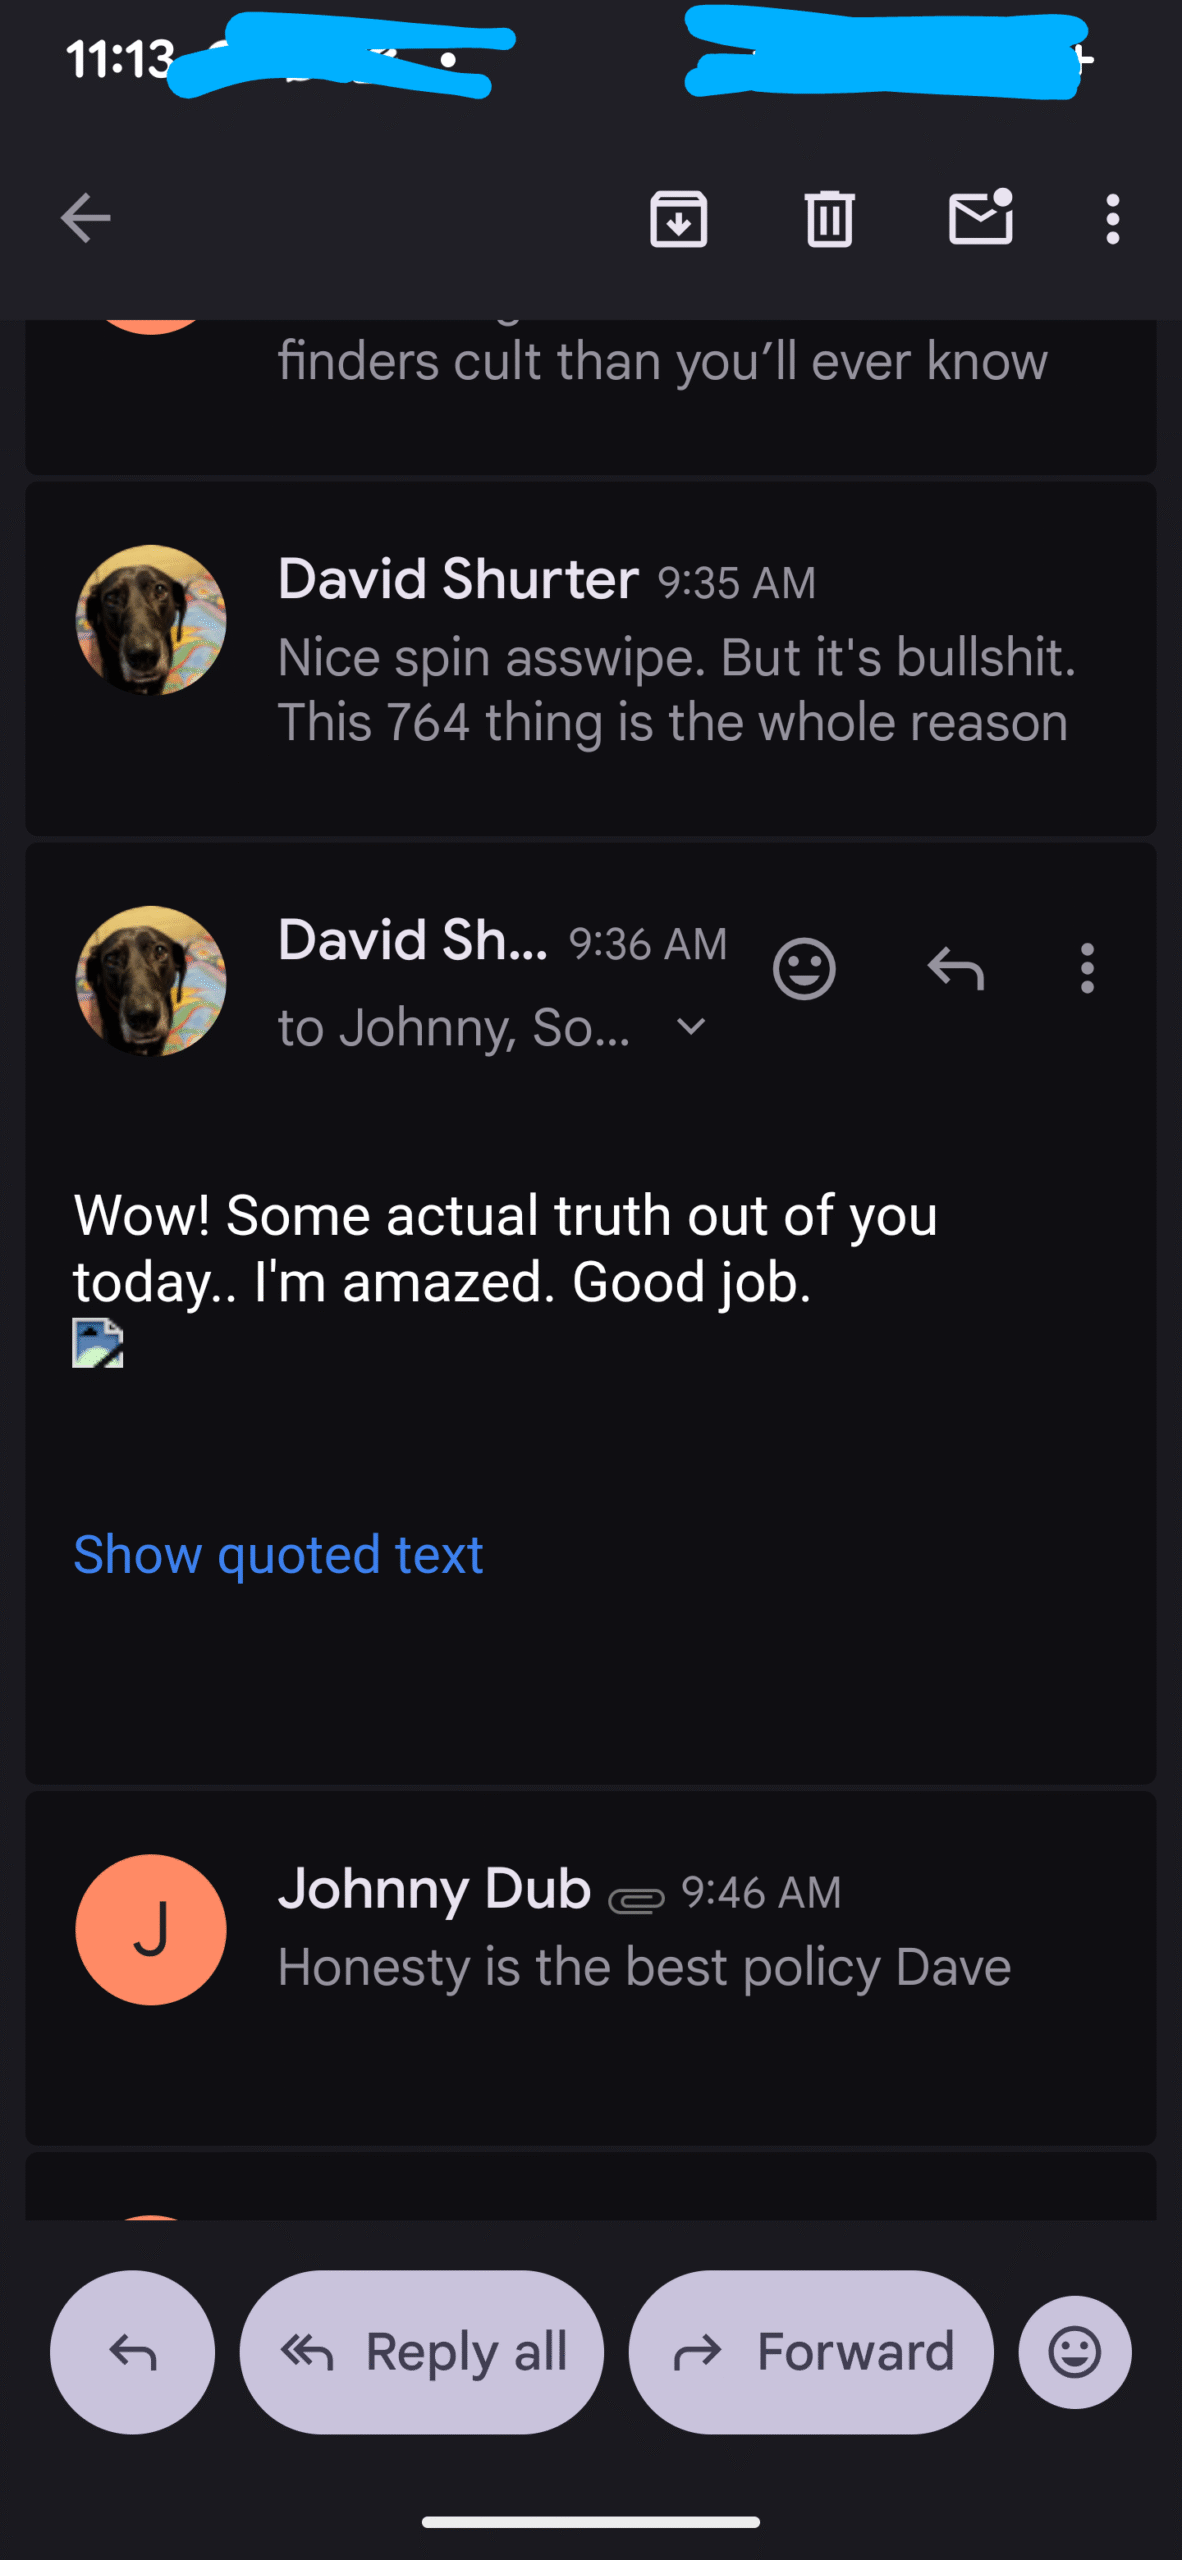Viewport: 1182px width, 2560px height.
Task: Tap Johnny Dub's orange J avatar
Action: pyautogui.click(x=151, y=1930)
